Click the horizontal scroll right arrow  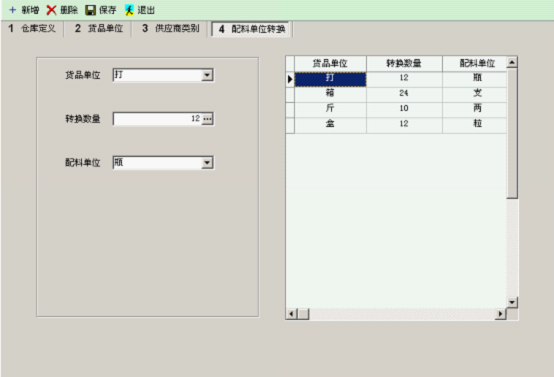click(x=500, y=313)
